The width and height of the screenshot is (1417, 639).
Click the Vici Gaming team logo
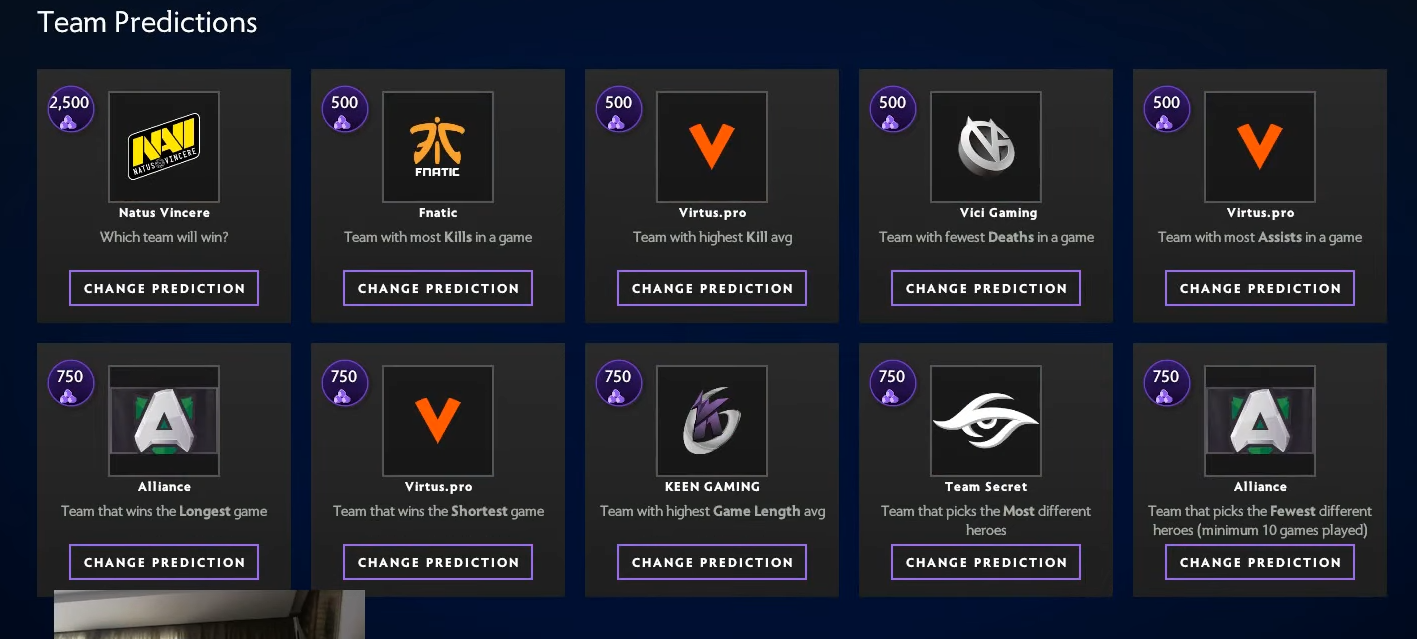click(x=986, y=147)
